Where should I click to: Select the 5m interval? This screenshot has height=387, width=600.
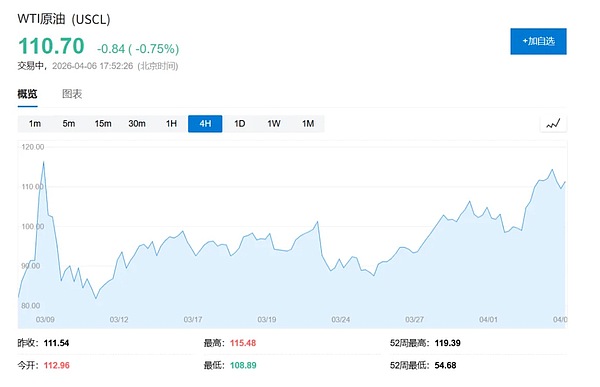click(x=69, y=124)
